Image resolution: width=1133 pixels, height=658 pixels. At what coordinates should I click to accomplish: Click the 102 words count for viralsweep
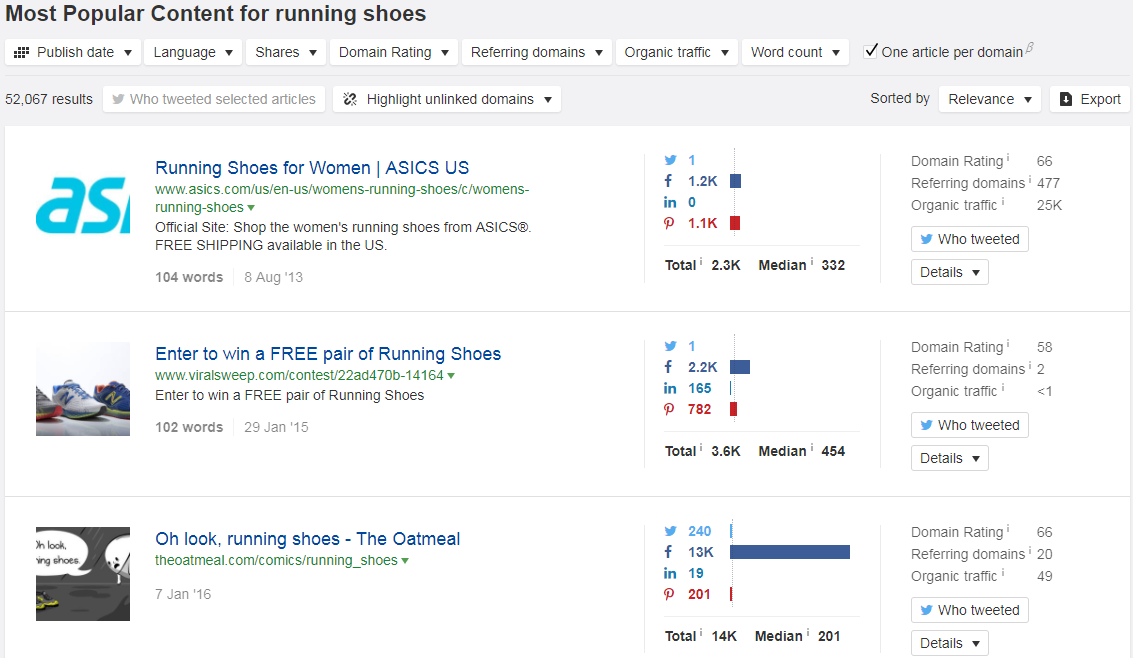coord(189,427)
